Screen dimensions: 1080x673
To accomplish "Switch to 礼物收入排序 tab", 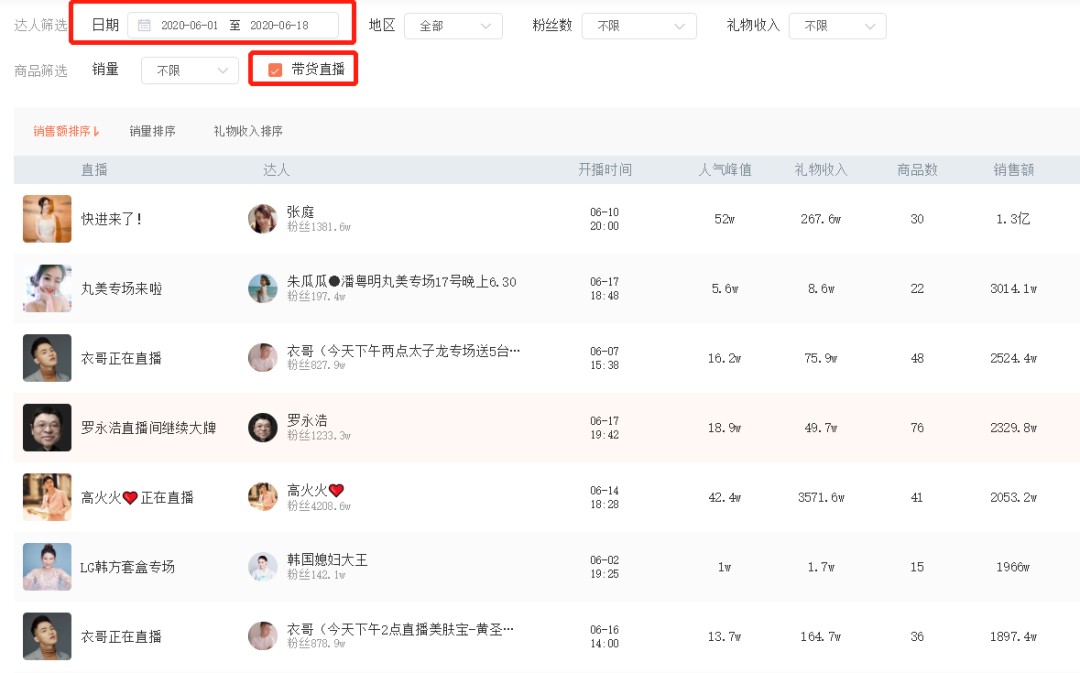I will click(x=248, y=131).
